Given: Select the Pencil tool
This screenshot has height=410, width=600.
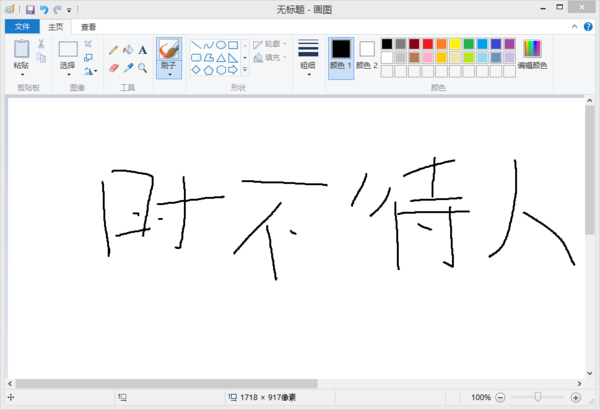Looking at the screenshot, I should (113, 49).
